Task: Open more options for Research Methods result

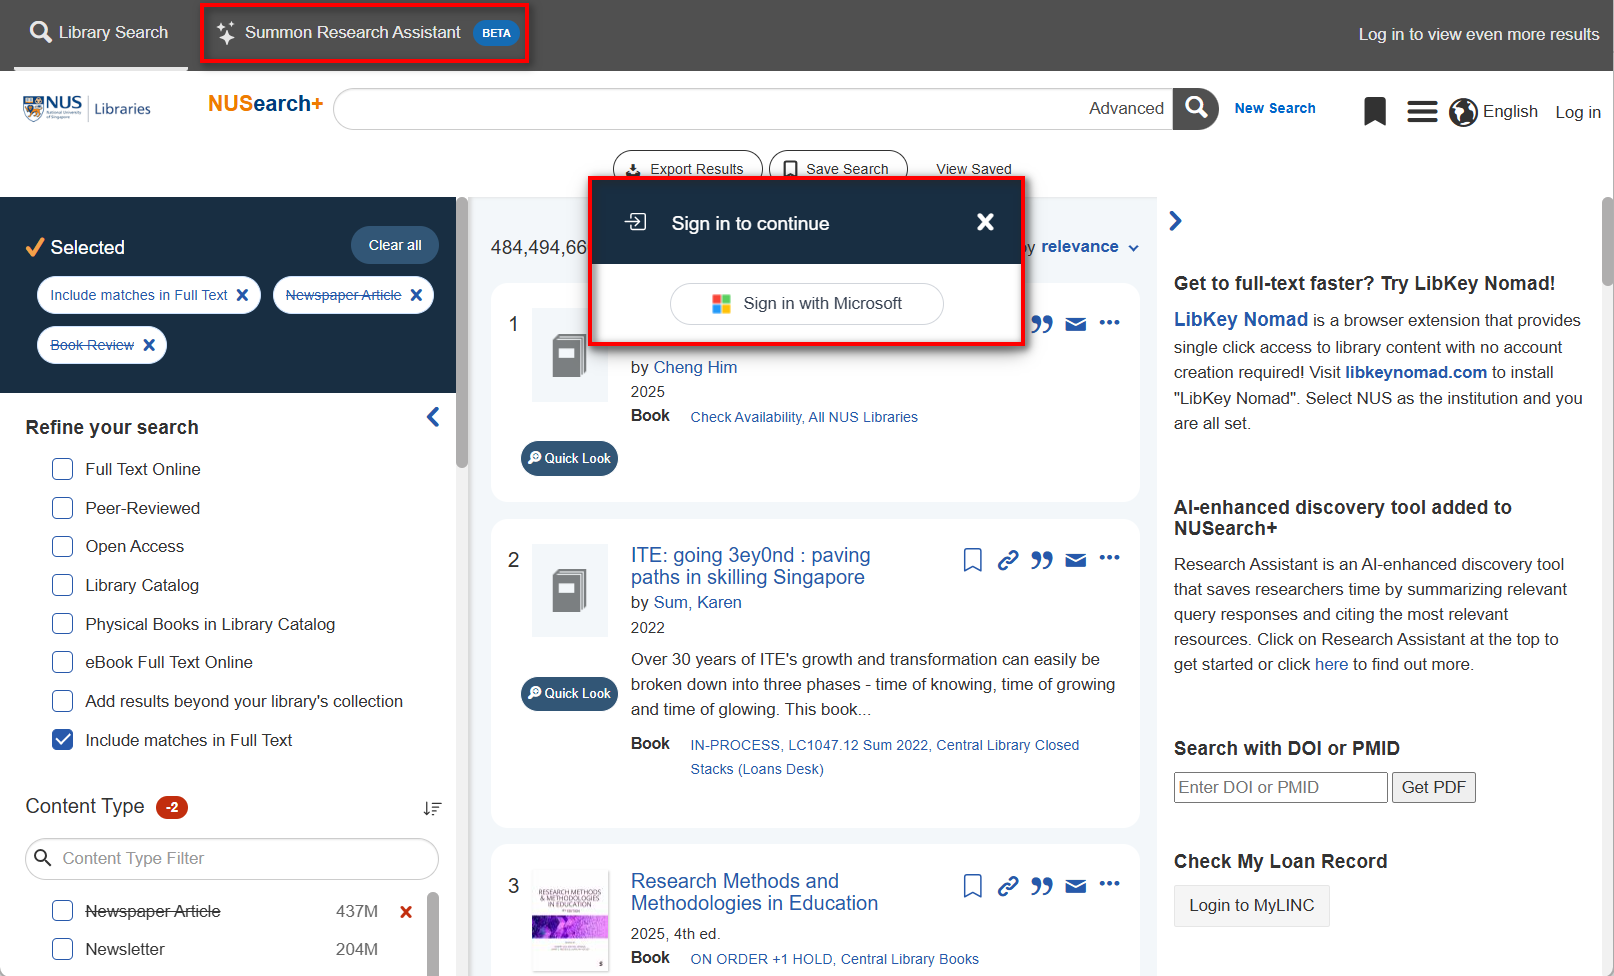Action: [1110, 883]
